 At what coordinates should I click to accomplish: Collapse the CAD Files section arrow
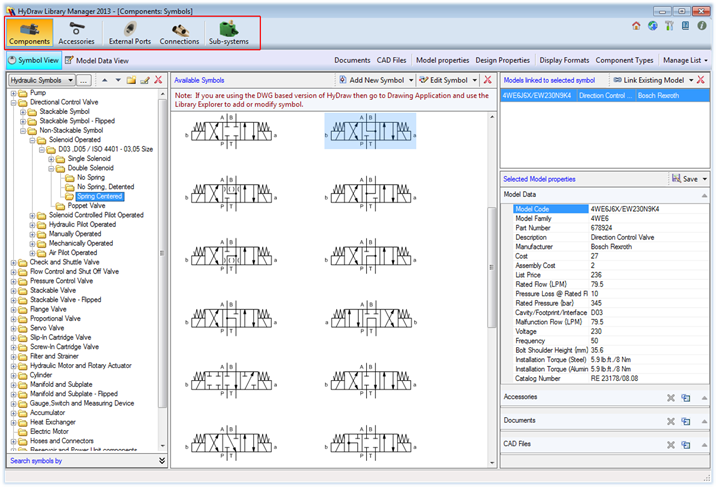(x=705, y=445)
